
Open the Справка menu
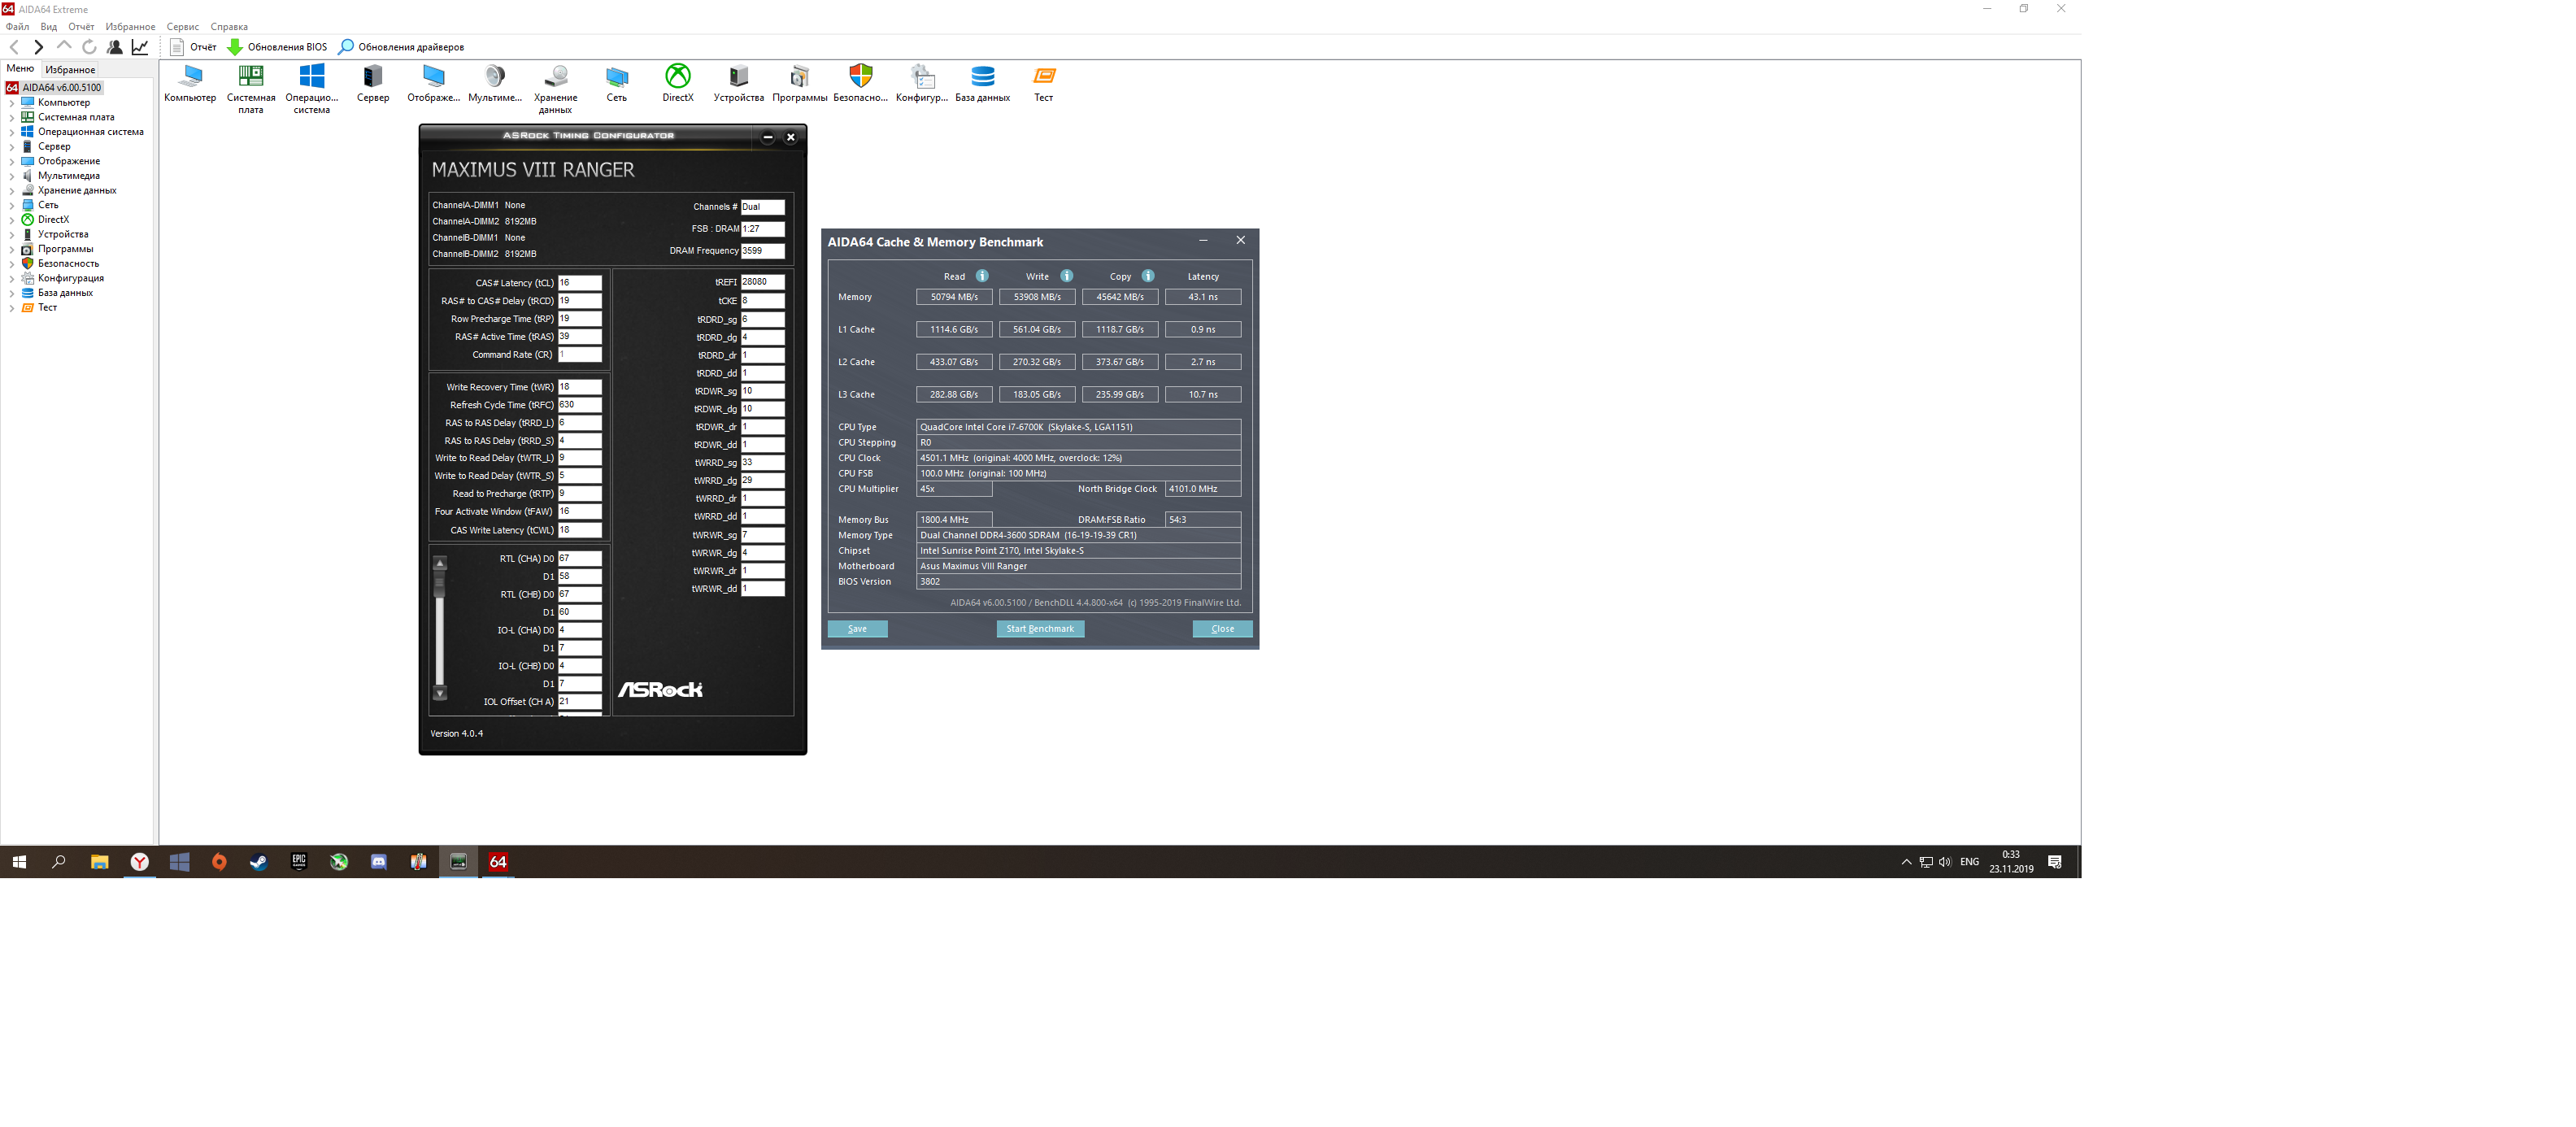[x=229, y=27]
